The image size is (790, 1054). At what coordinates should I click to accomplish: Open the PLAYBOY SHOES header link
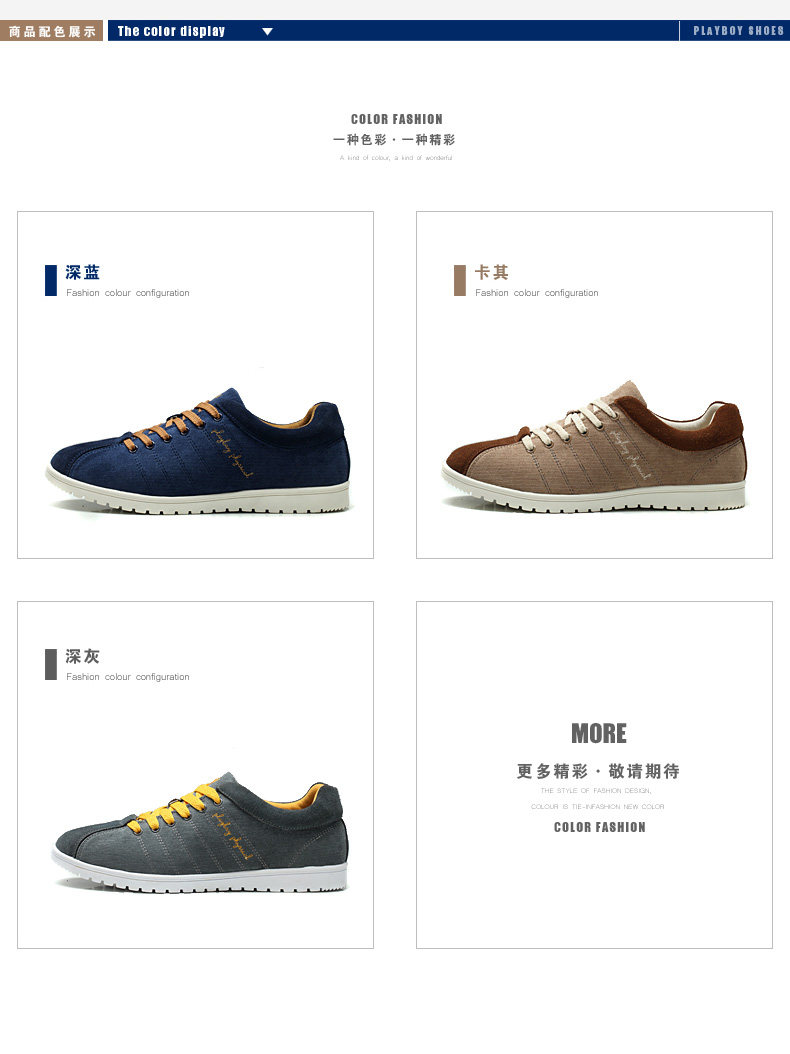pyautogui.click(x=738, y=31)
